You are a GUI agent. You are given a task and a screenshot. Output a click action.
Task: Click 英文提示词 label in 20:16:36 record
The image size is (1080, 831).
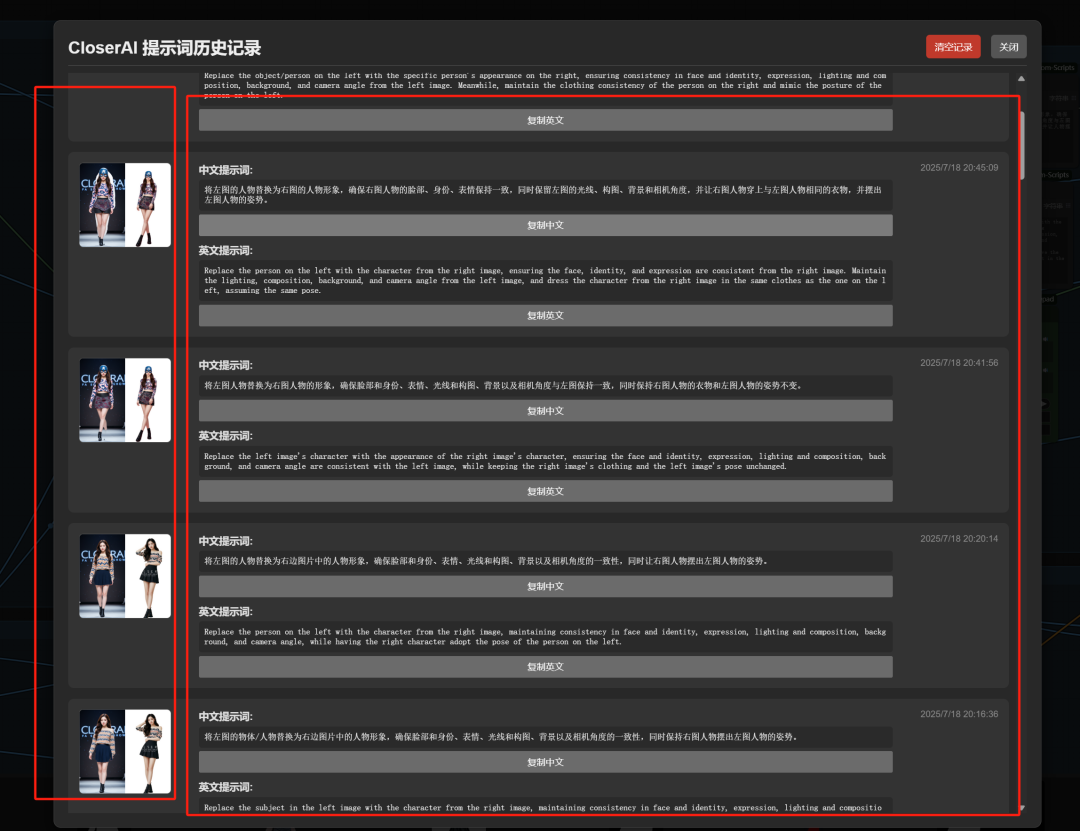click(226, 787)
